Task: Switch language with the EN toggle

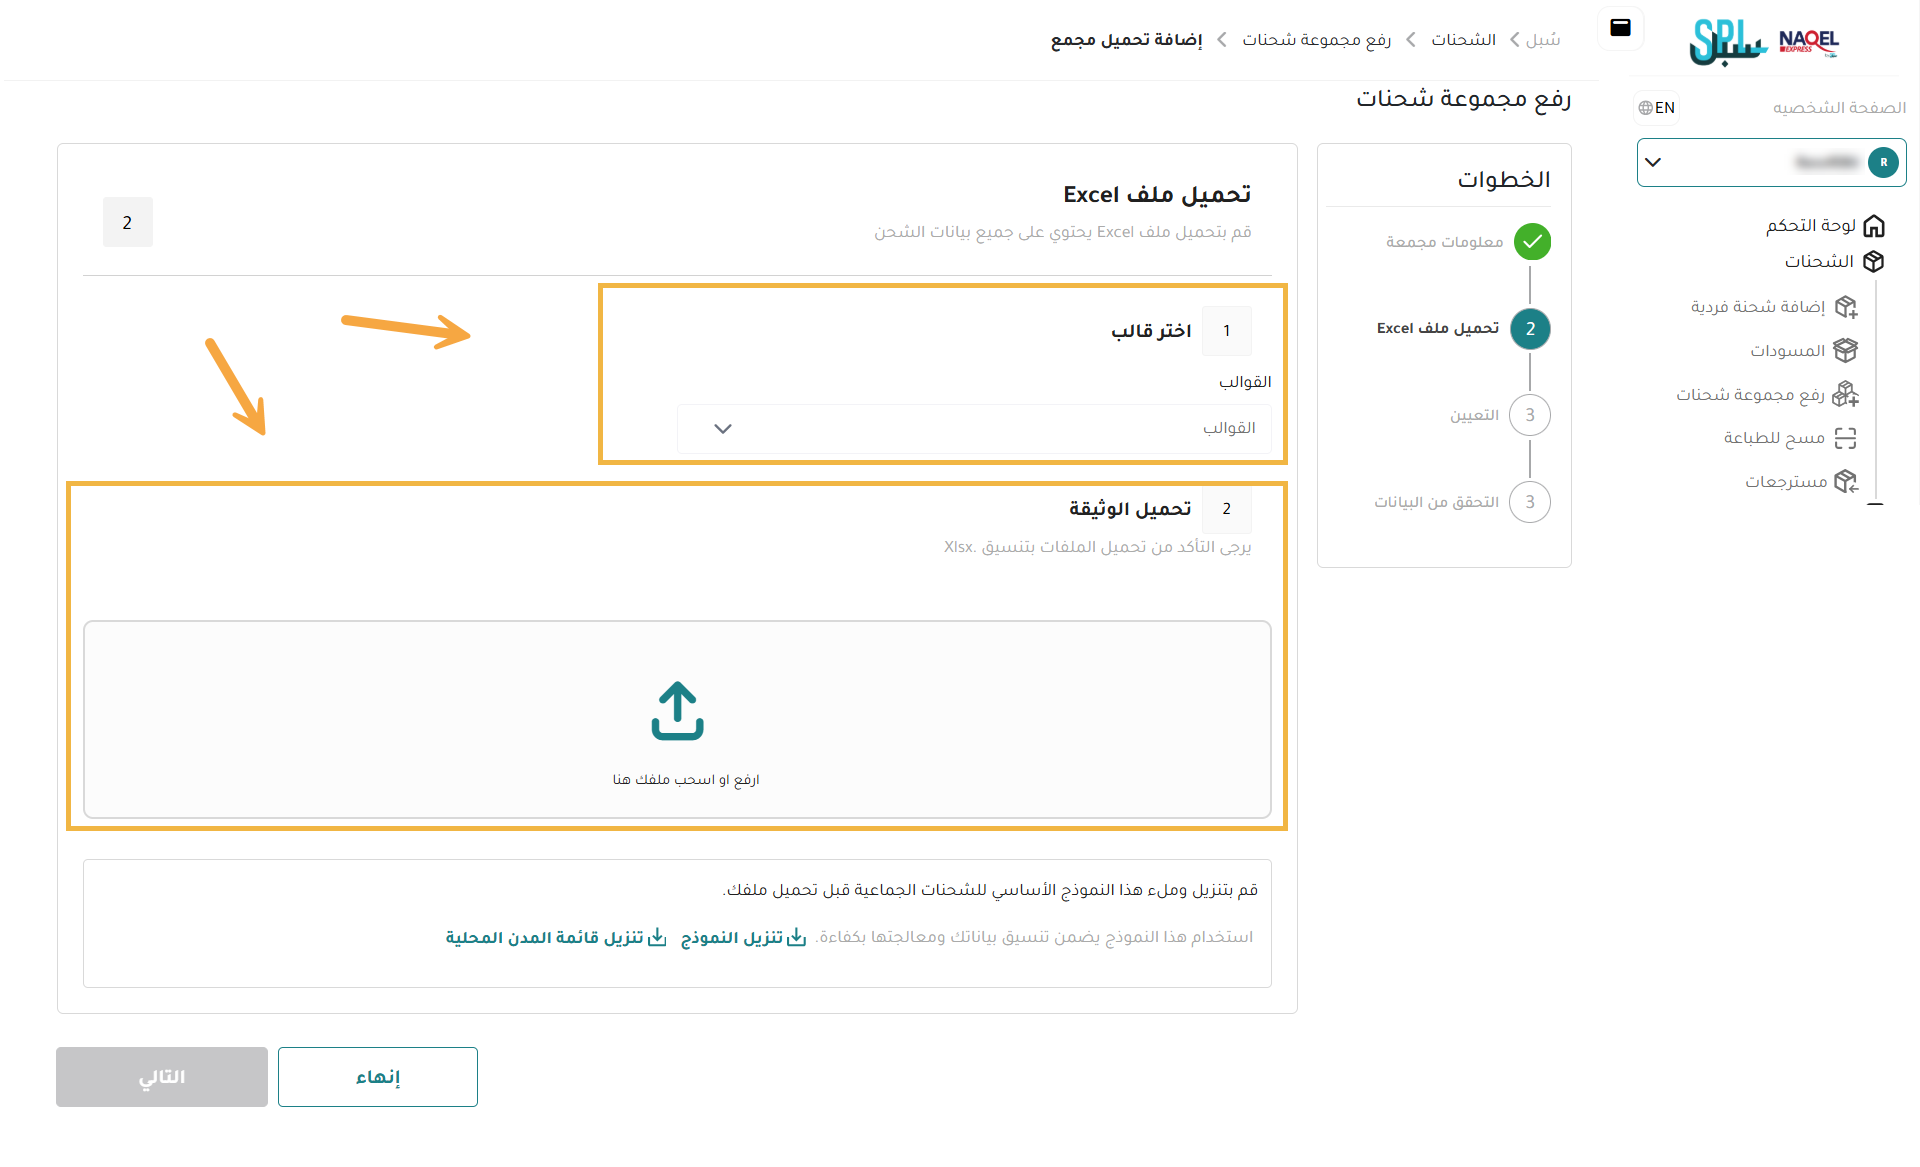Action: [x=1657, y=108]
